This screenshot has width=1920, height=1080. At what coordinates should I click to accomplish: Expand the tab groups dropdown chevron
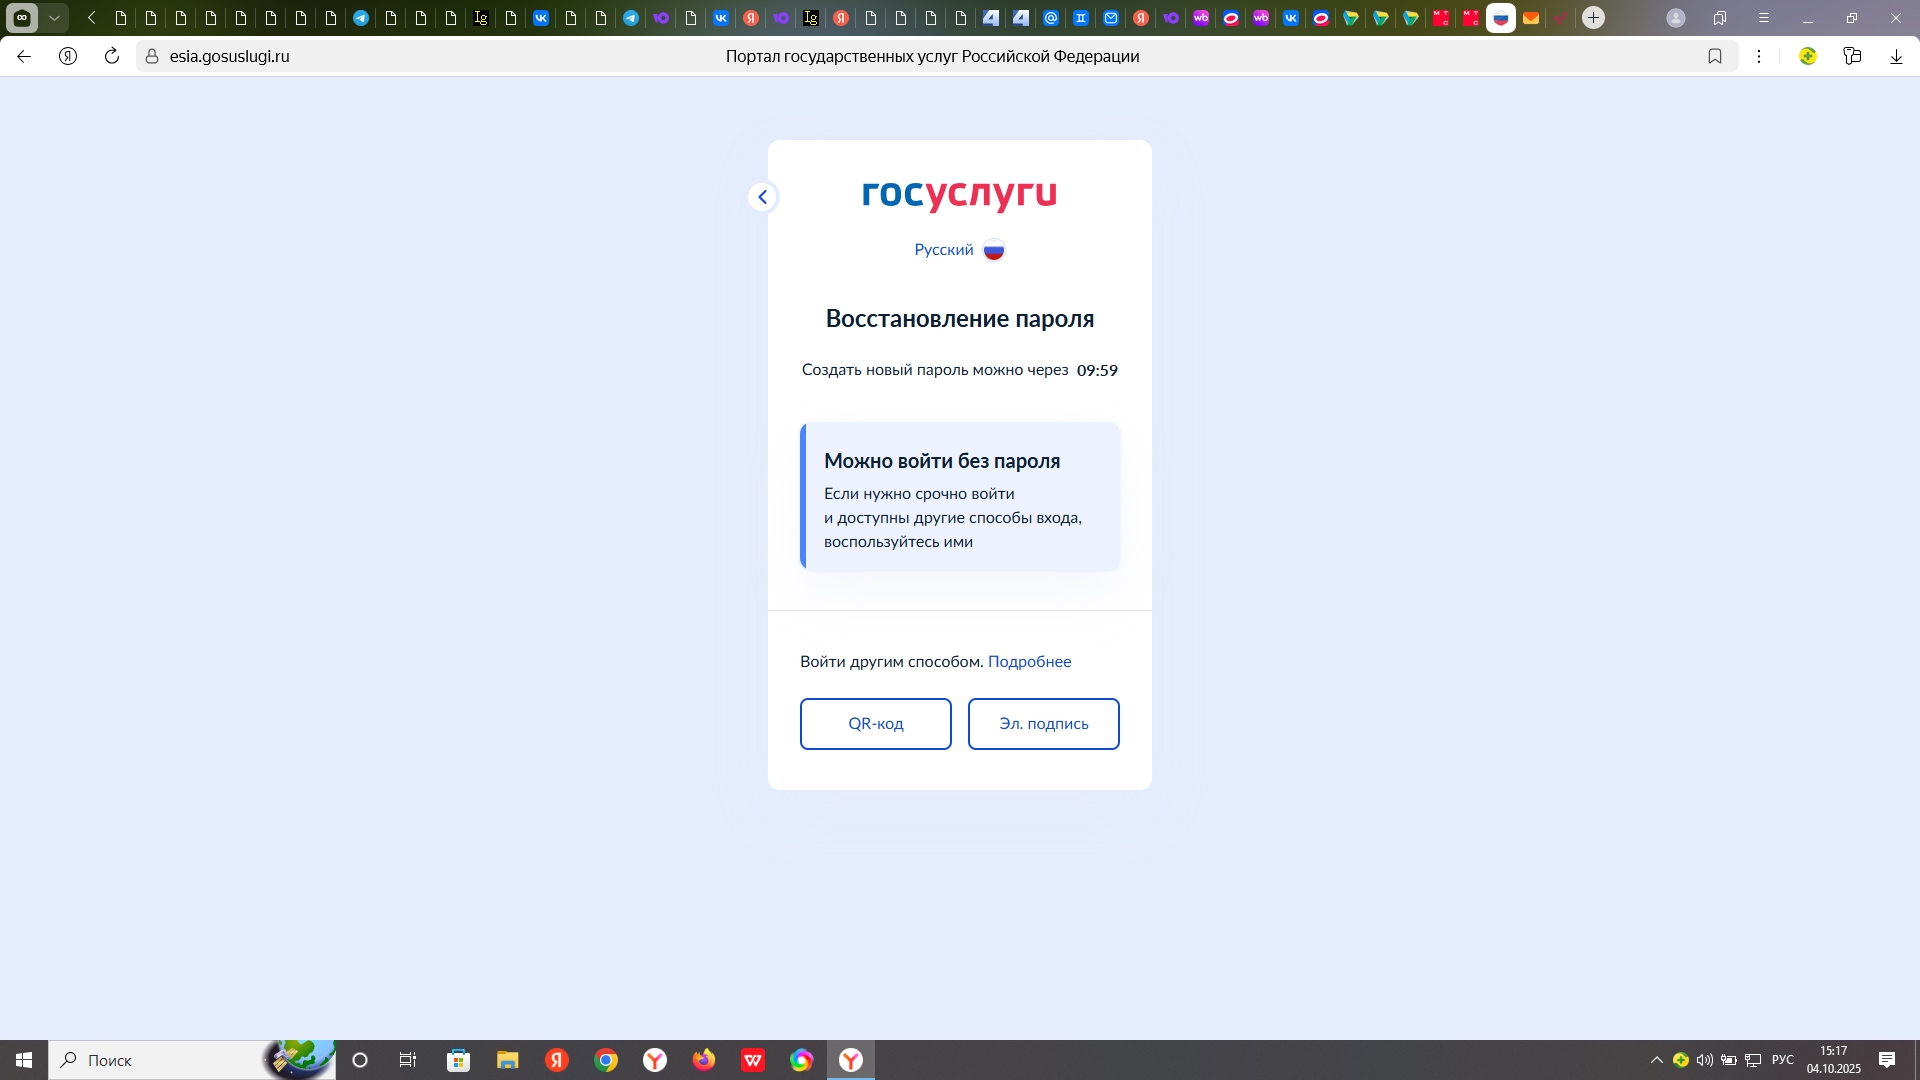click(x=55, y=18)
